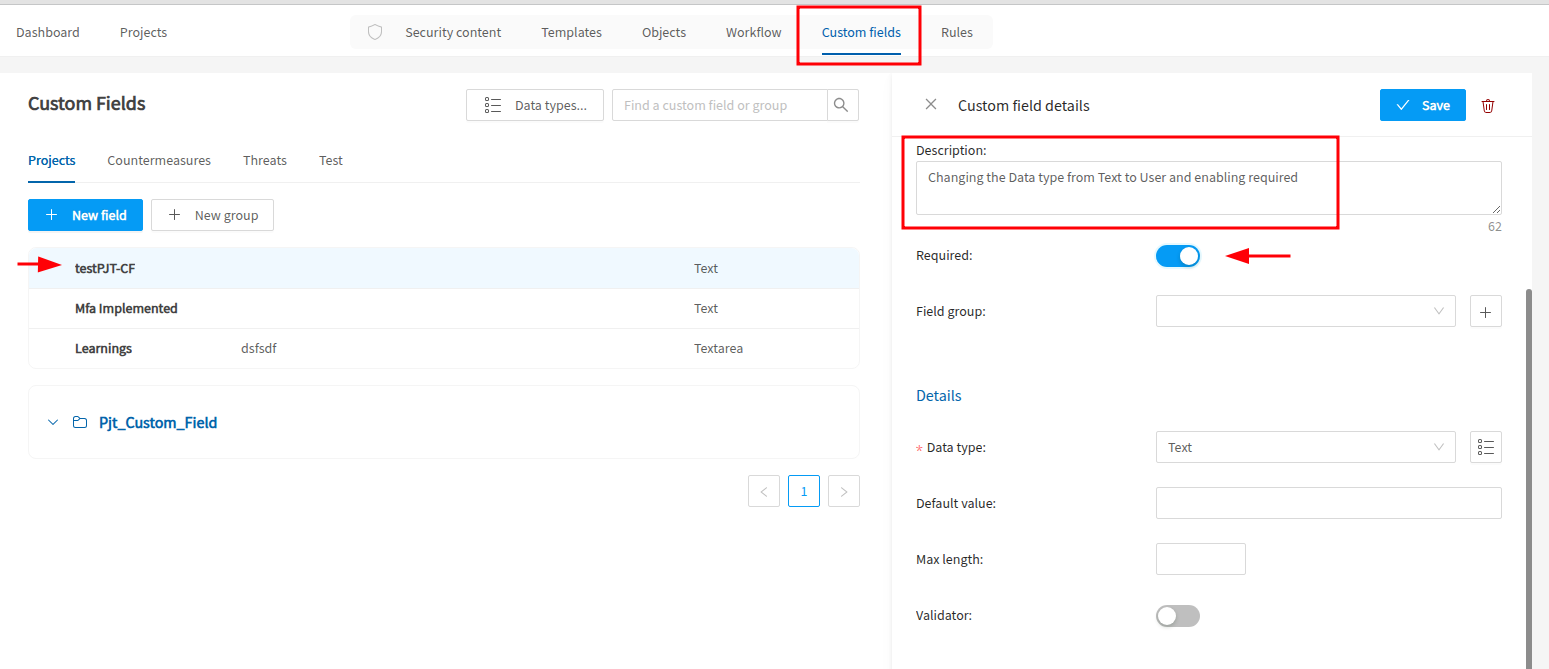Viewport: 1549px width, 669px height.
Task: Click the Textarea type cell
Action: coord(718,349)
